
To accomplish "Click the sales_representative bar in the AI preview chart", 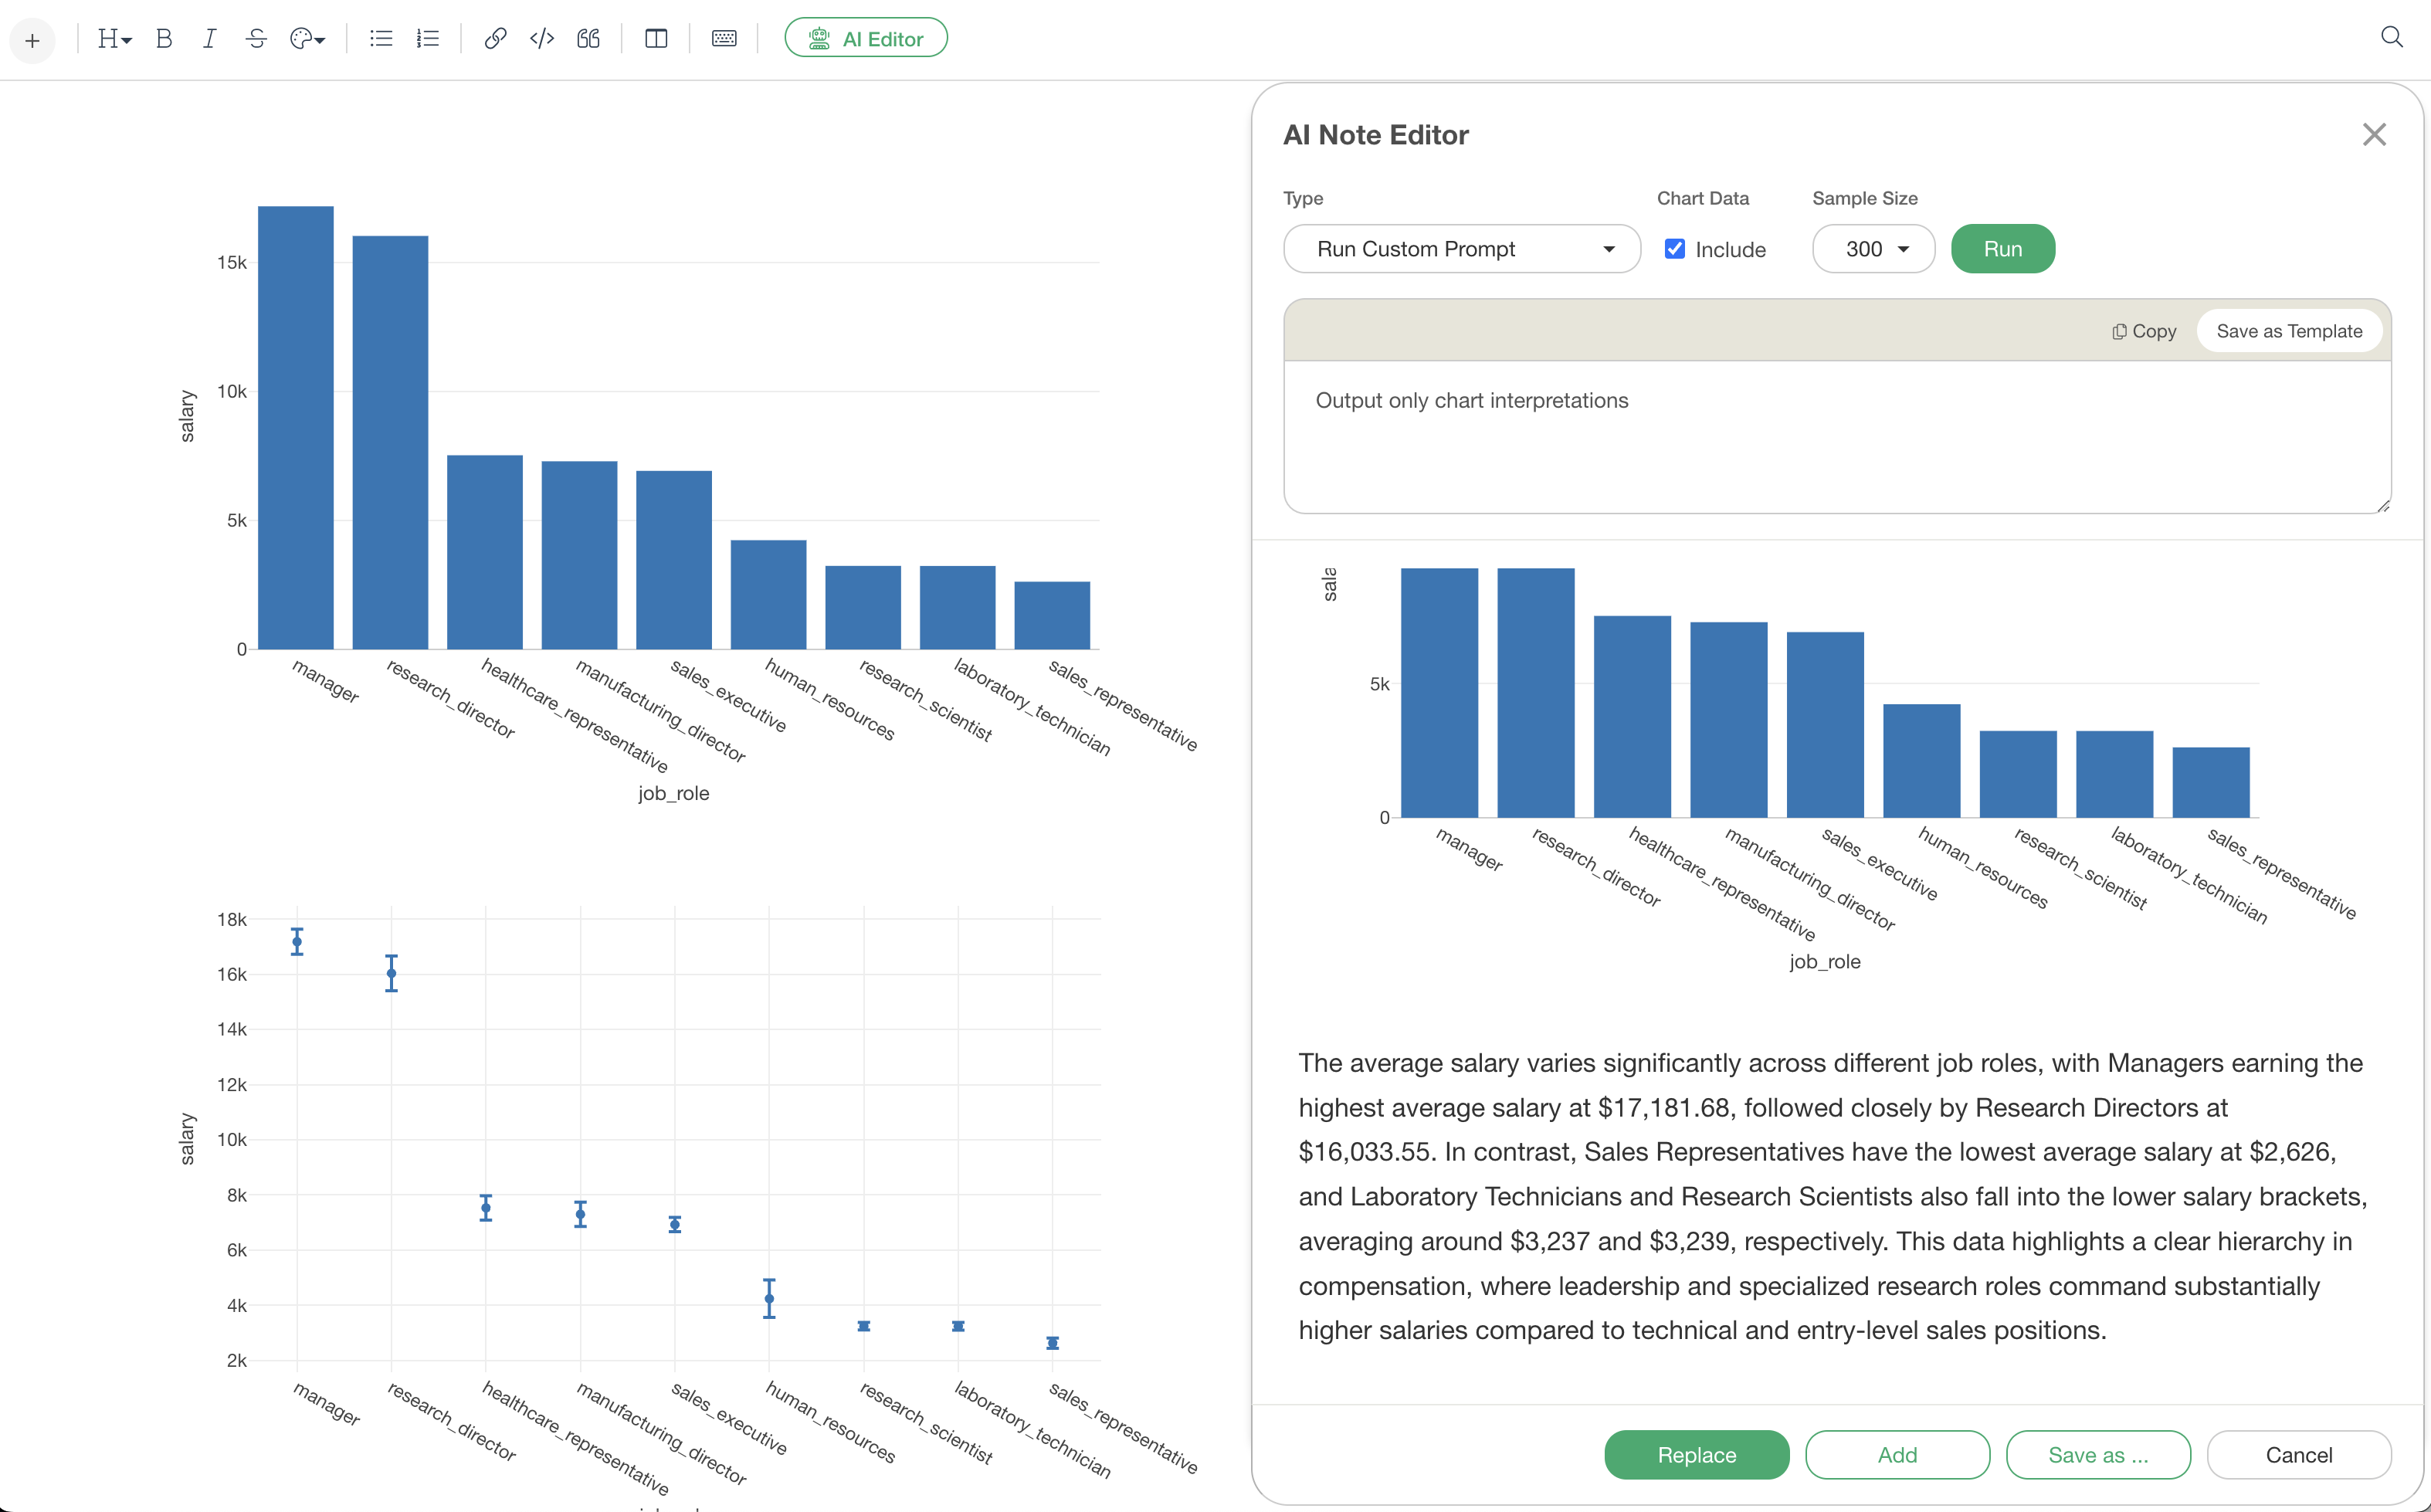I will pyautogui.click(x=2211, y=782).
